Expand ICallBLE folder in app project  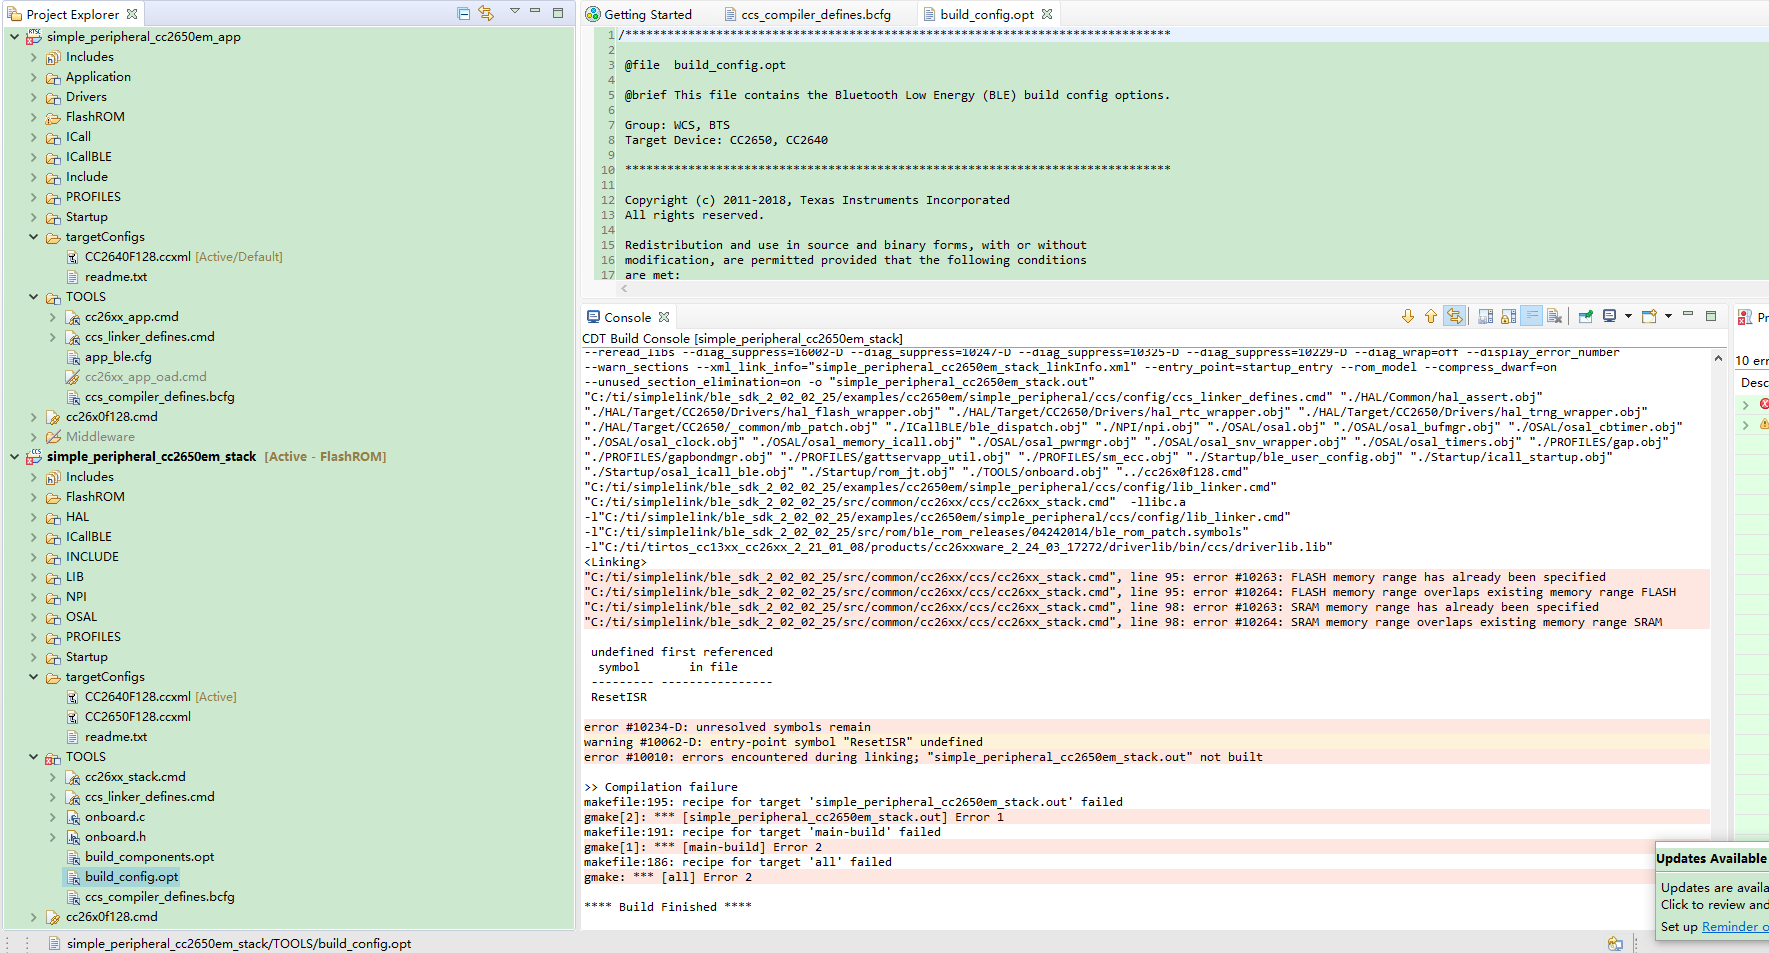(33, 157)
